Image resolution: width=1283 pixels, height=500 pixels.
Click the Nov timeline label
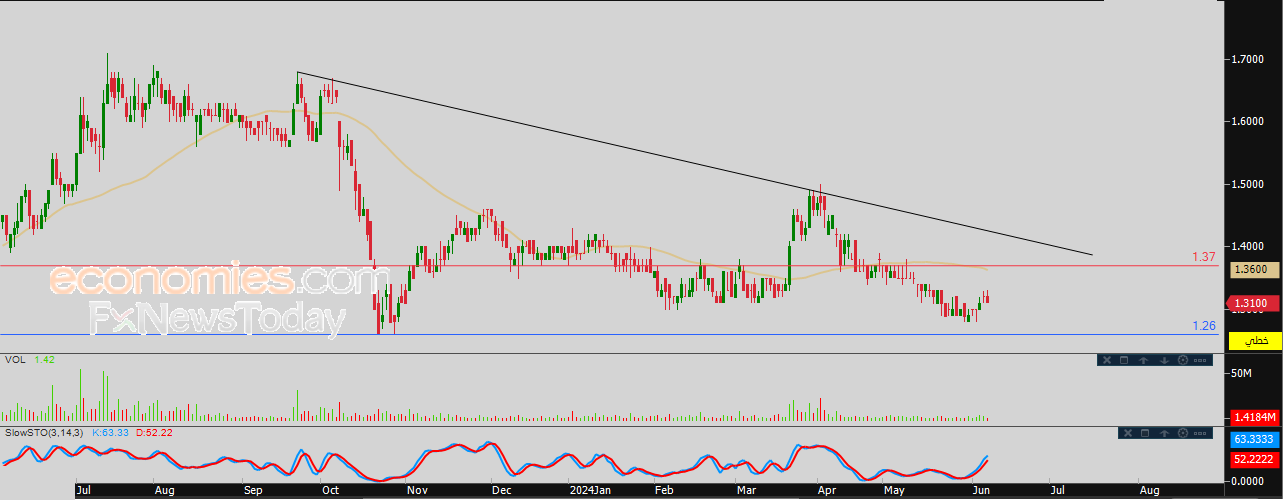point(417,491)
